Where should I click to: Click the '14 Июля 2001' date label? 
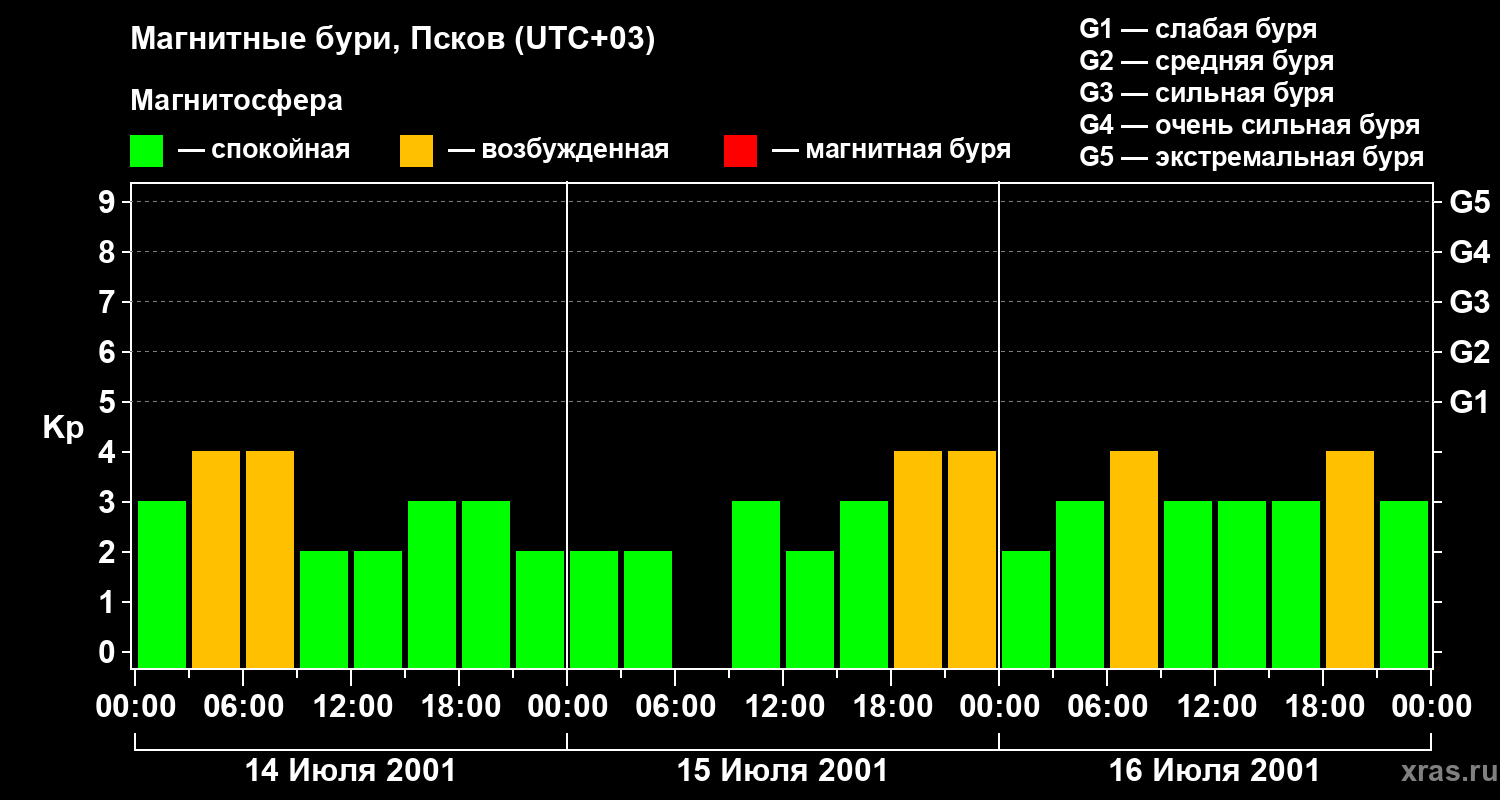tap(350, 771)
